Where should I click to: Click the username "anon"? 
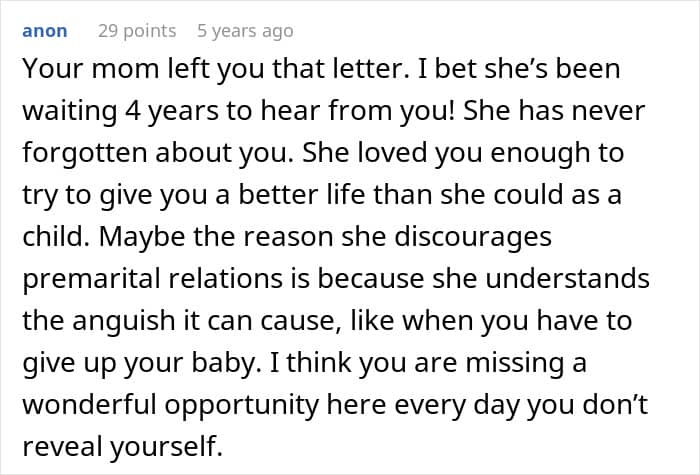[x=44, y=31]
